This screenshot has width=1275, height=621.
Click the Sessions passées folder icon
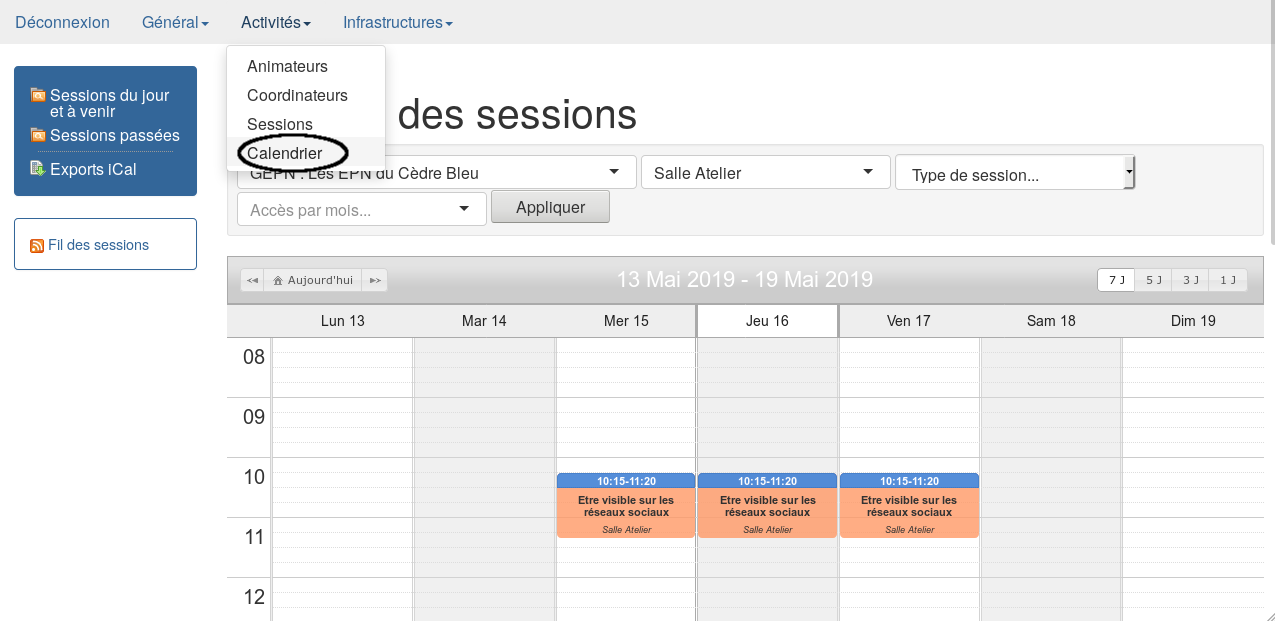tap(38, 135)
